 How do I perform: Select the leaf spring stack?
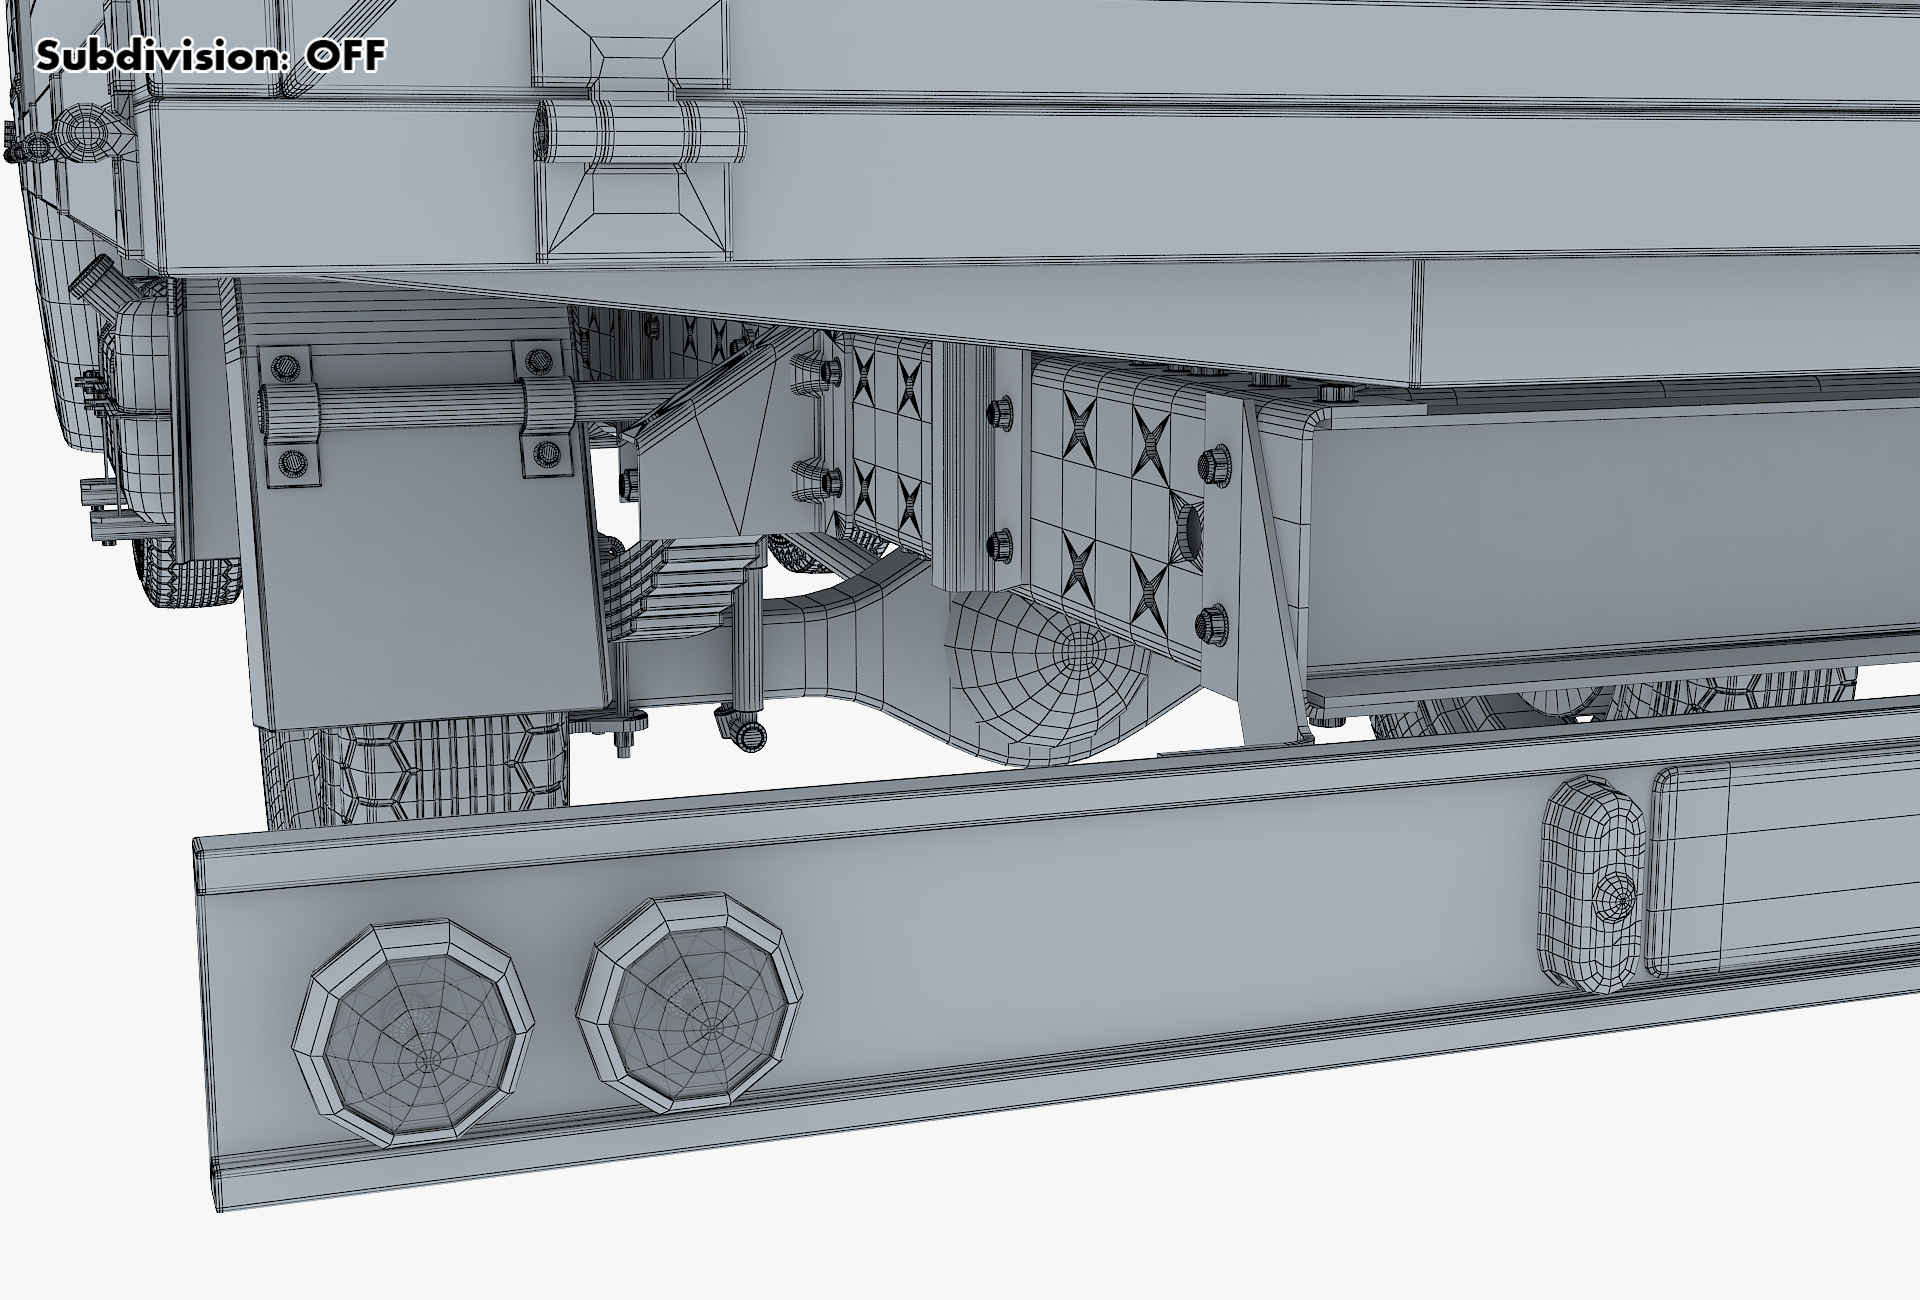tap(686, 590)
